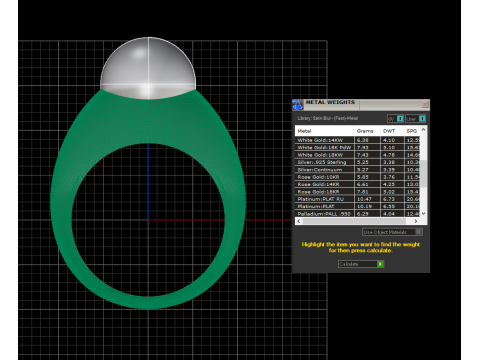The image size is (480, 360).
Task: Select the White Gold:14KW row
Action: tap(358, 140)
